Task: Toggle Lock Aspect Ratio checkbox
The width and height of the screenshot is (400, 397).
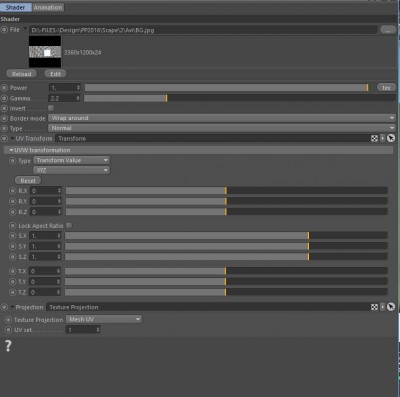Action: click(x=69, y=226)
